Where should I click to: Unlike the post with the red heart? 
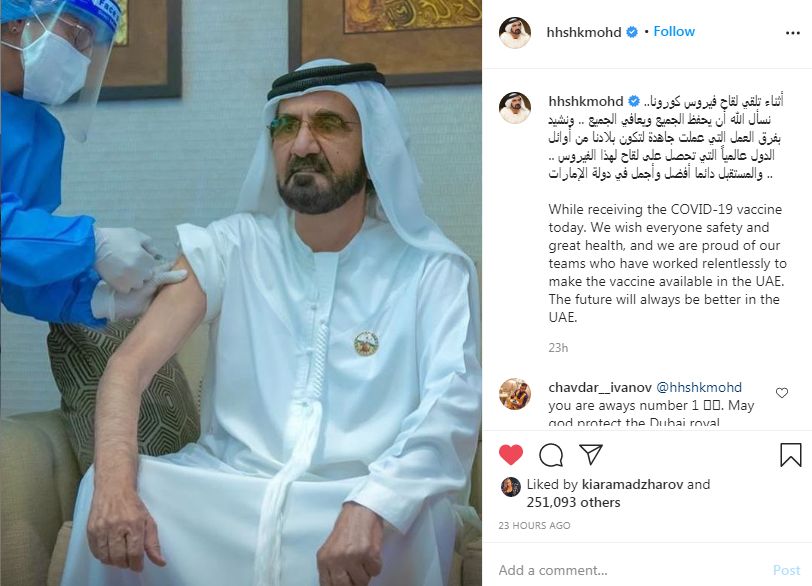511,455
